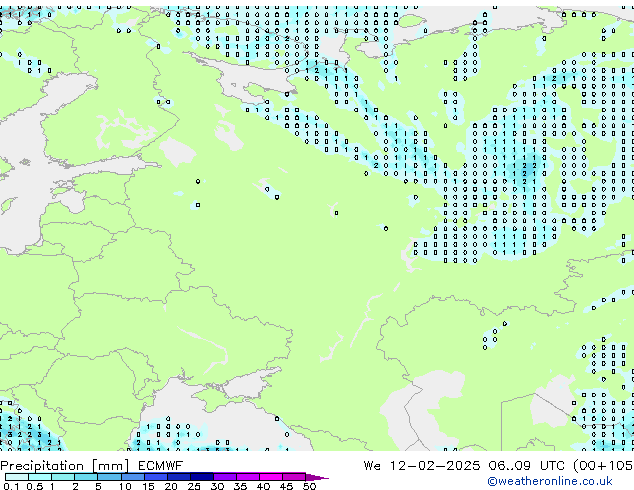The height and width of the screenshot is (490, 634).
Task: Select the 10–15 mm blue legend swatch
Action: pyautogui.click(x=133, y=477)
